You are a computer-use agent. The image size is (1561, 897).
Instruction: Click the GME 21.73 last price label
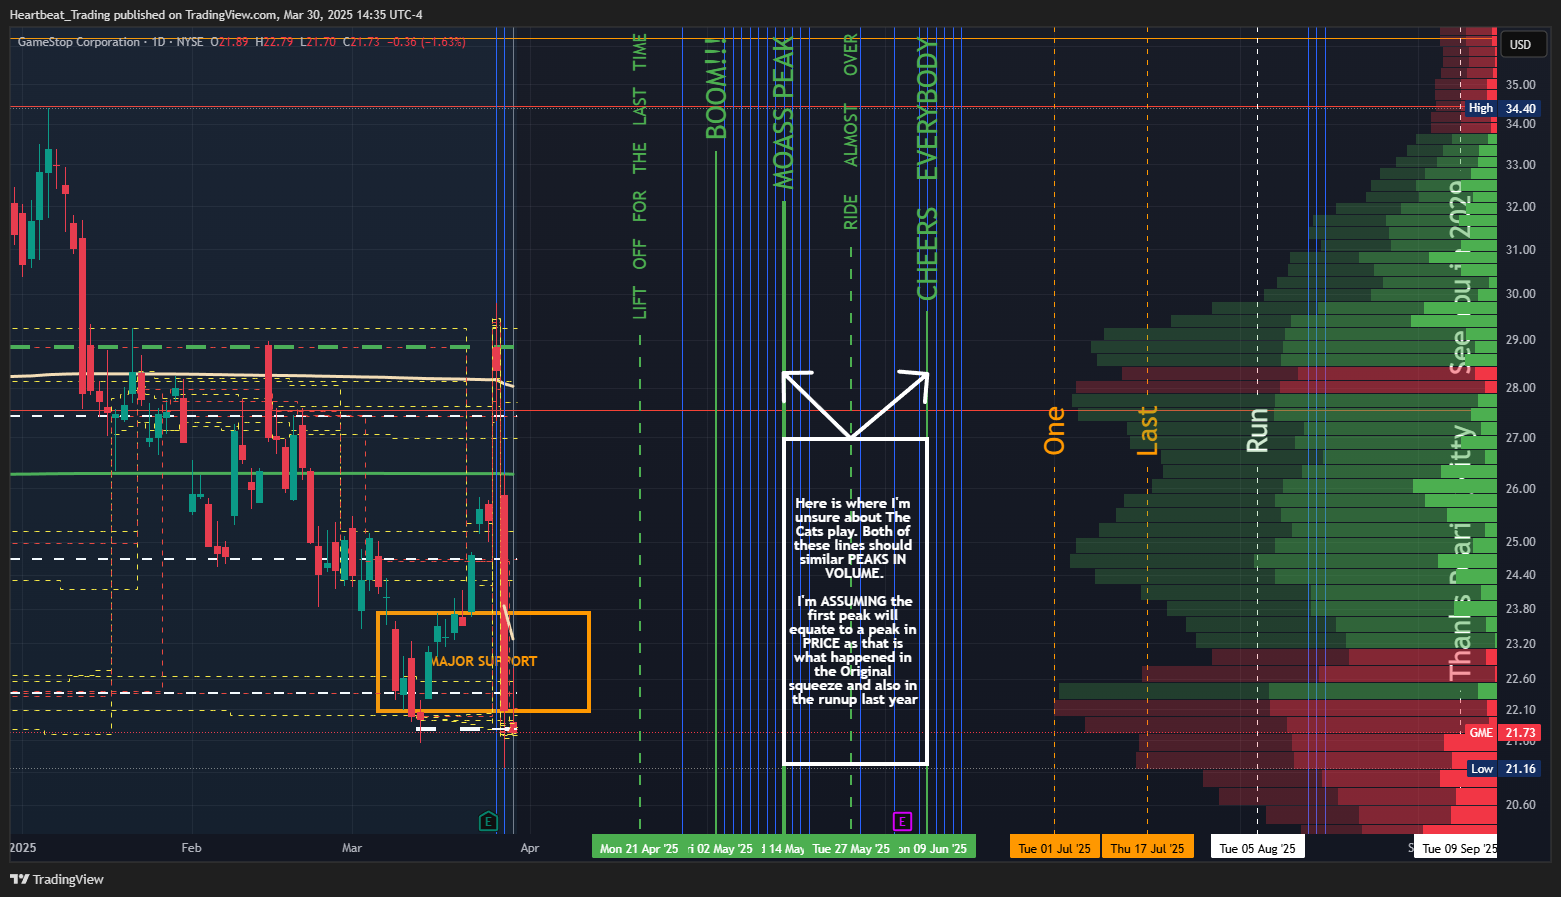(1502, 733)
